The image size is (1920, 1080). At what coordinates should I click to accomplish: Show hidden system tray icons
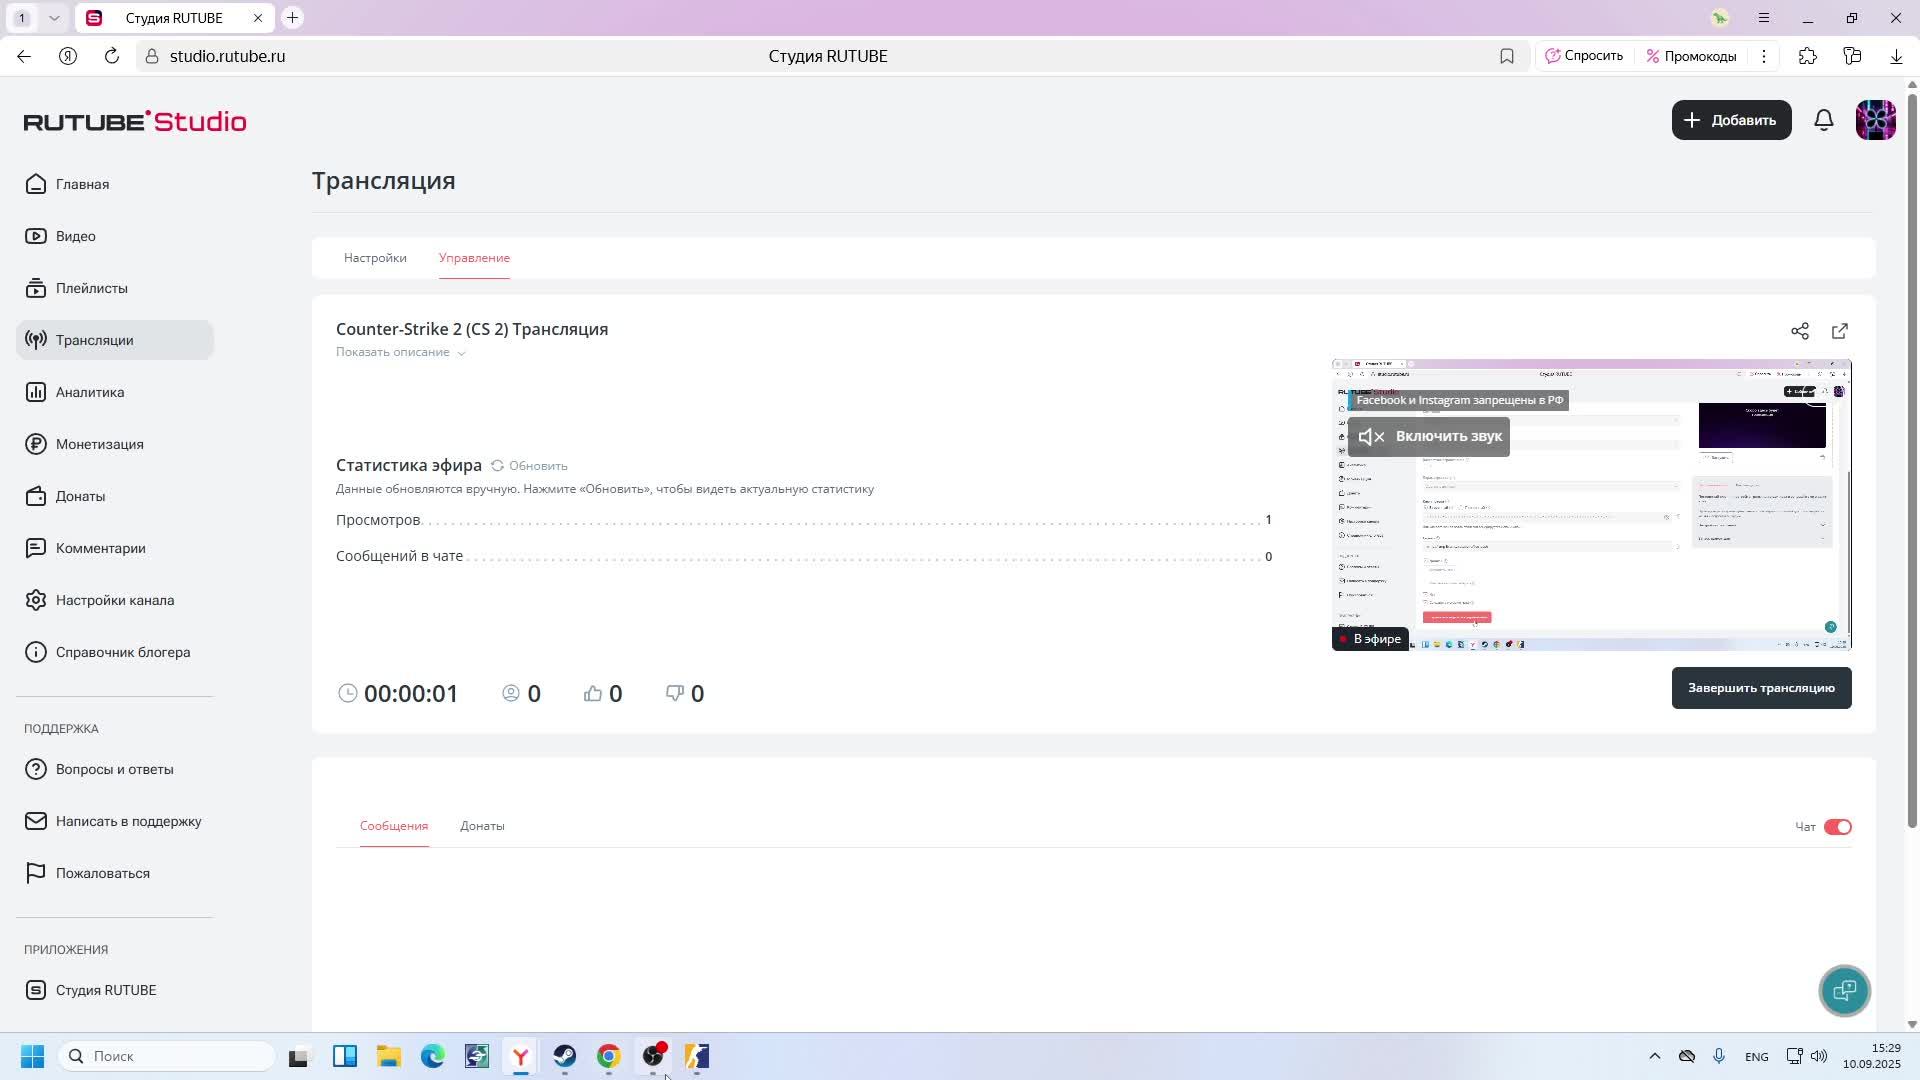click(x=1654, y=1056)
